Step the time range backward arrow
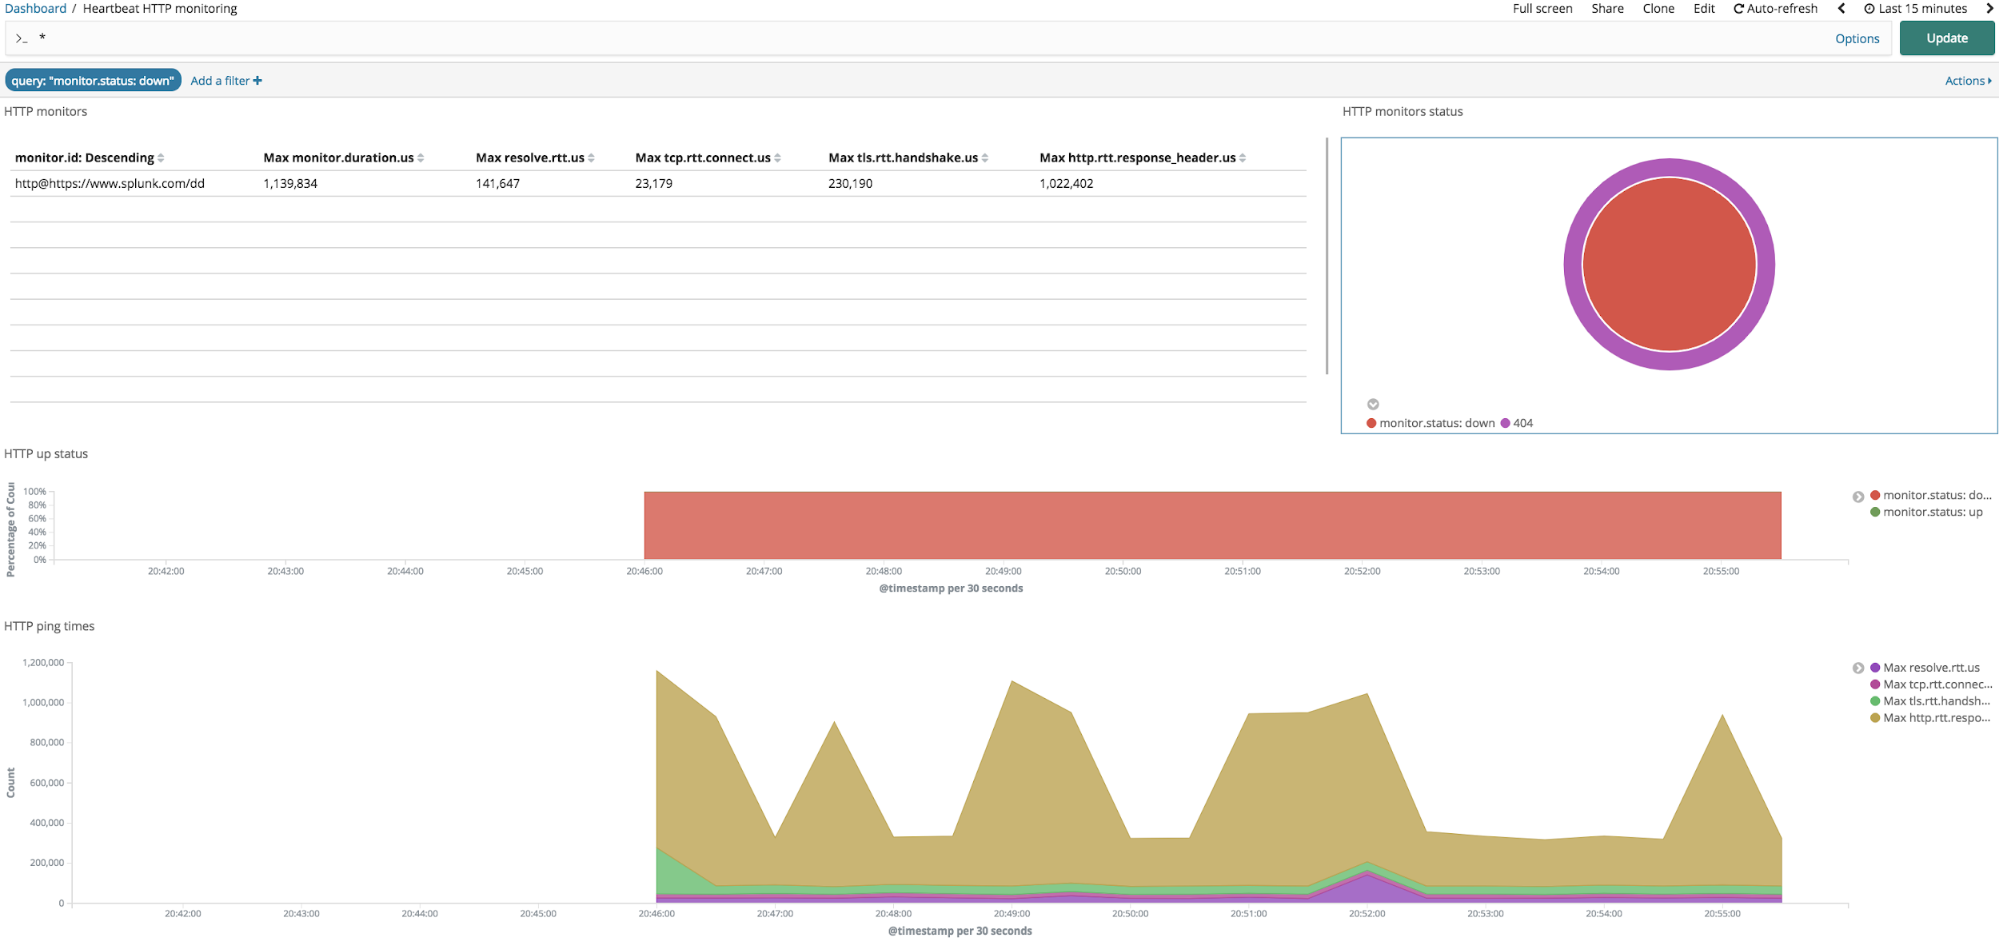This screenshot has height=949, width=1999. (x=1841, y=8)
